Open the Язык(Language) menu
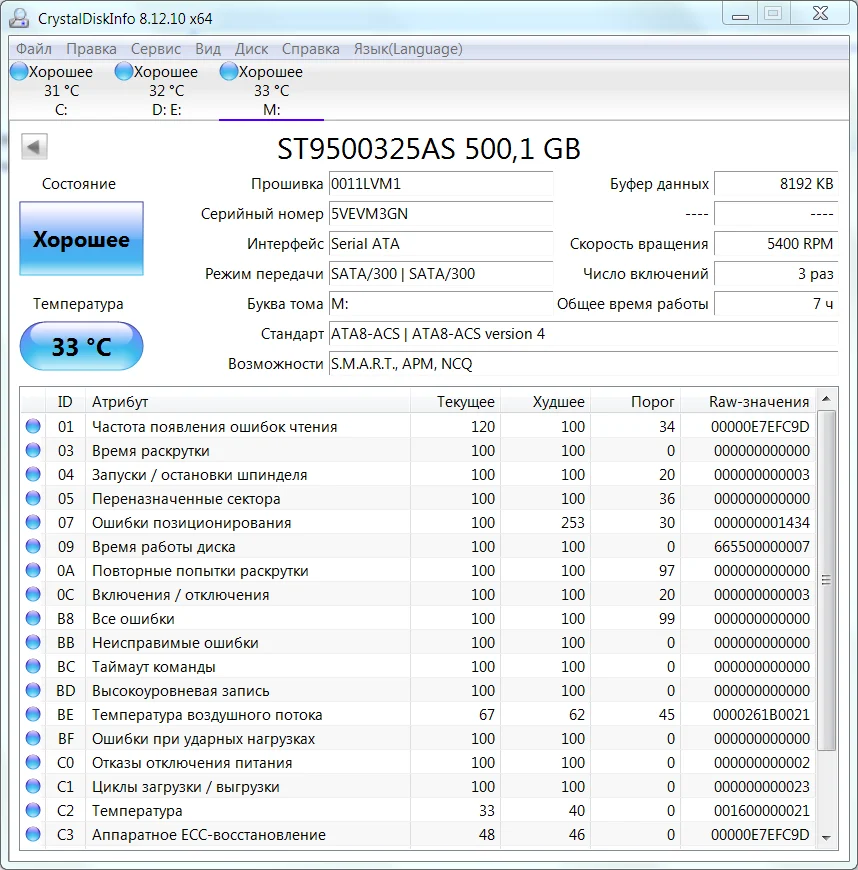The image size is (858, 870). click(x=408, y=49)
